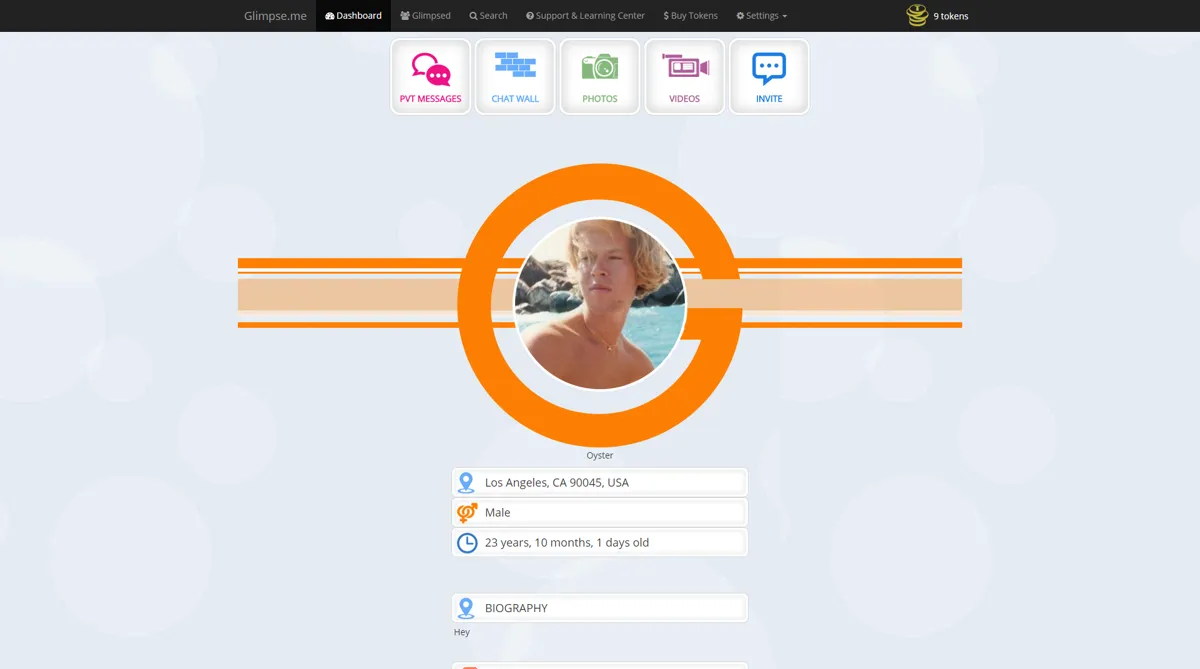Open the Buy Tokens page
The width and height of the screenshot is (1200, 669).
coord(690,16)
